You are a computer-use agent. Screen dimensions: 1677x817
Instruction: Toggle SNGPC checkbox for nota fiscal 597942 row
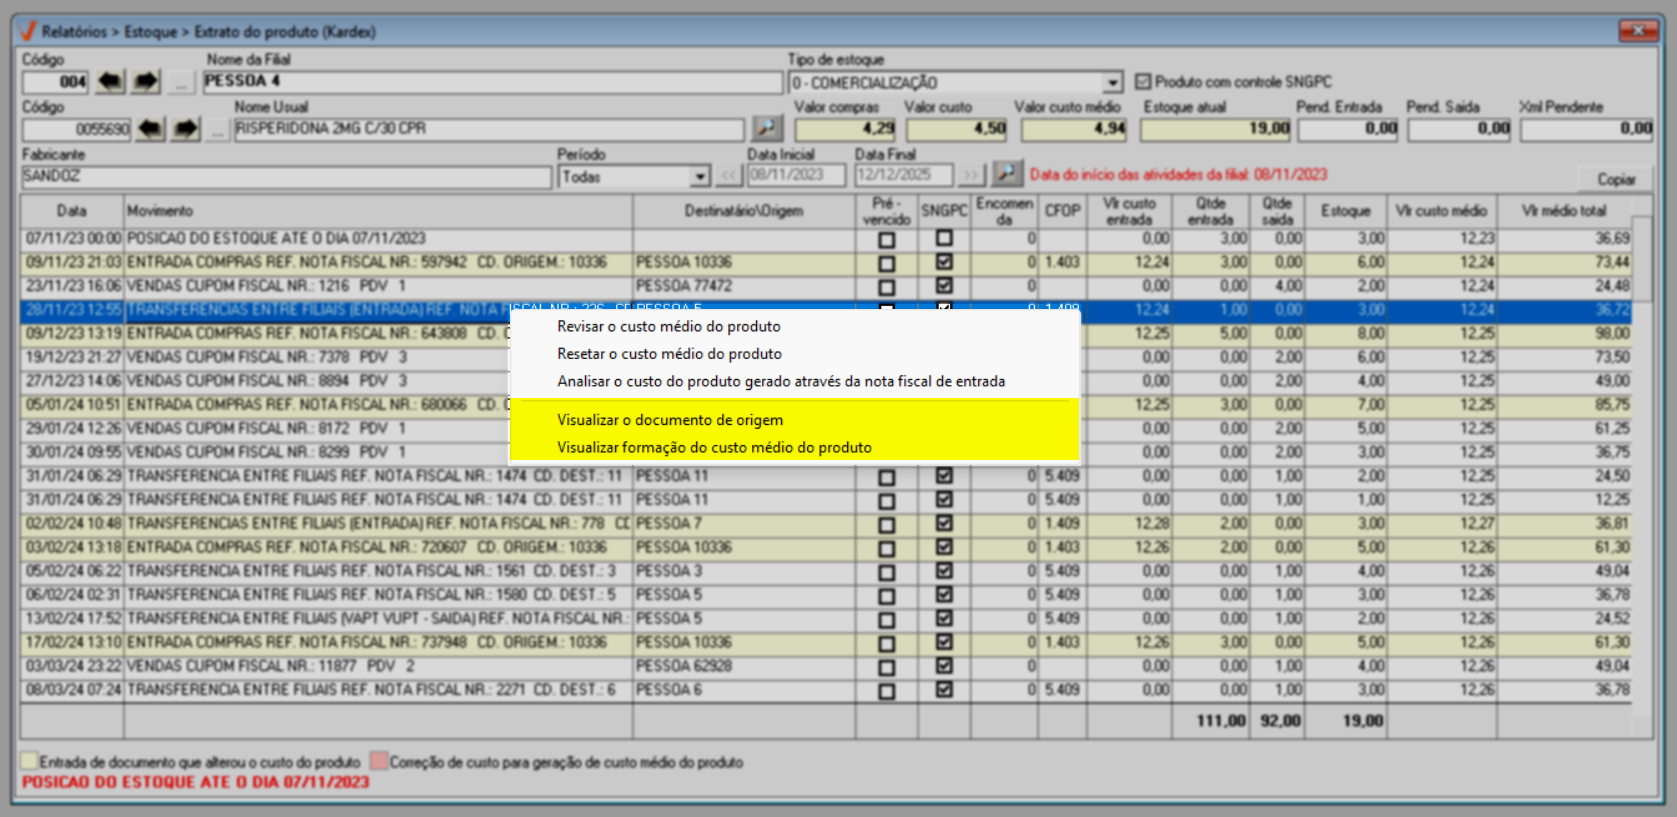coord(944,263)
